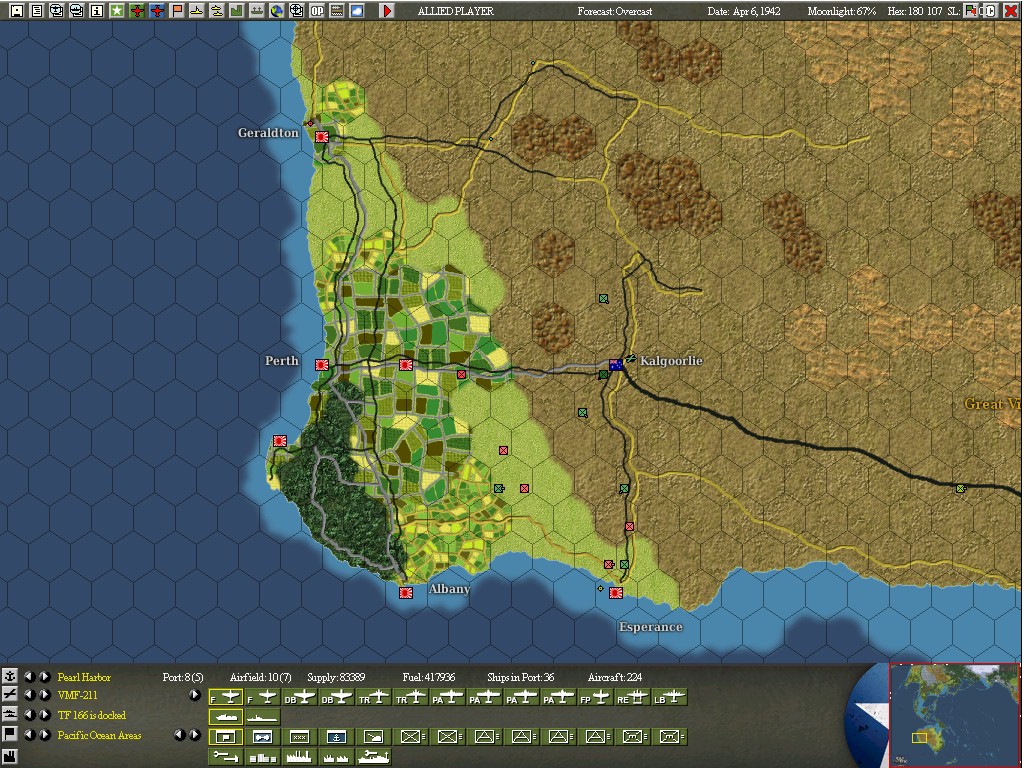Select the XXX corps unit icon
1024x768 pixels.
click(x=299, y=737)
